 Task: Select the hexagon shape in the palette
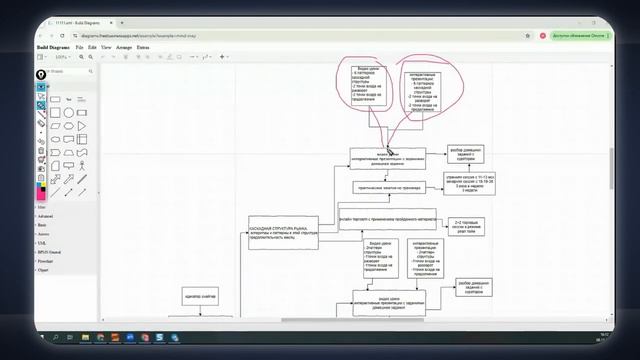click(69, 126)
